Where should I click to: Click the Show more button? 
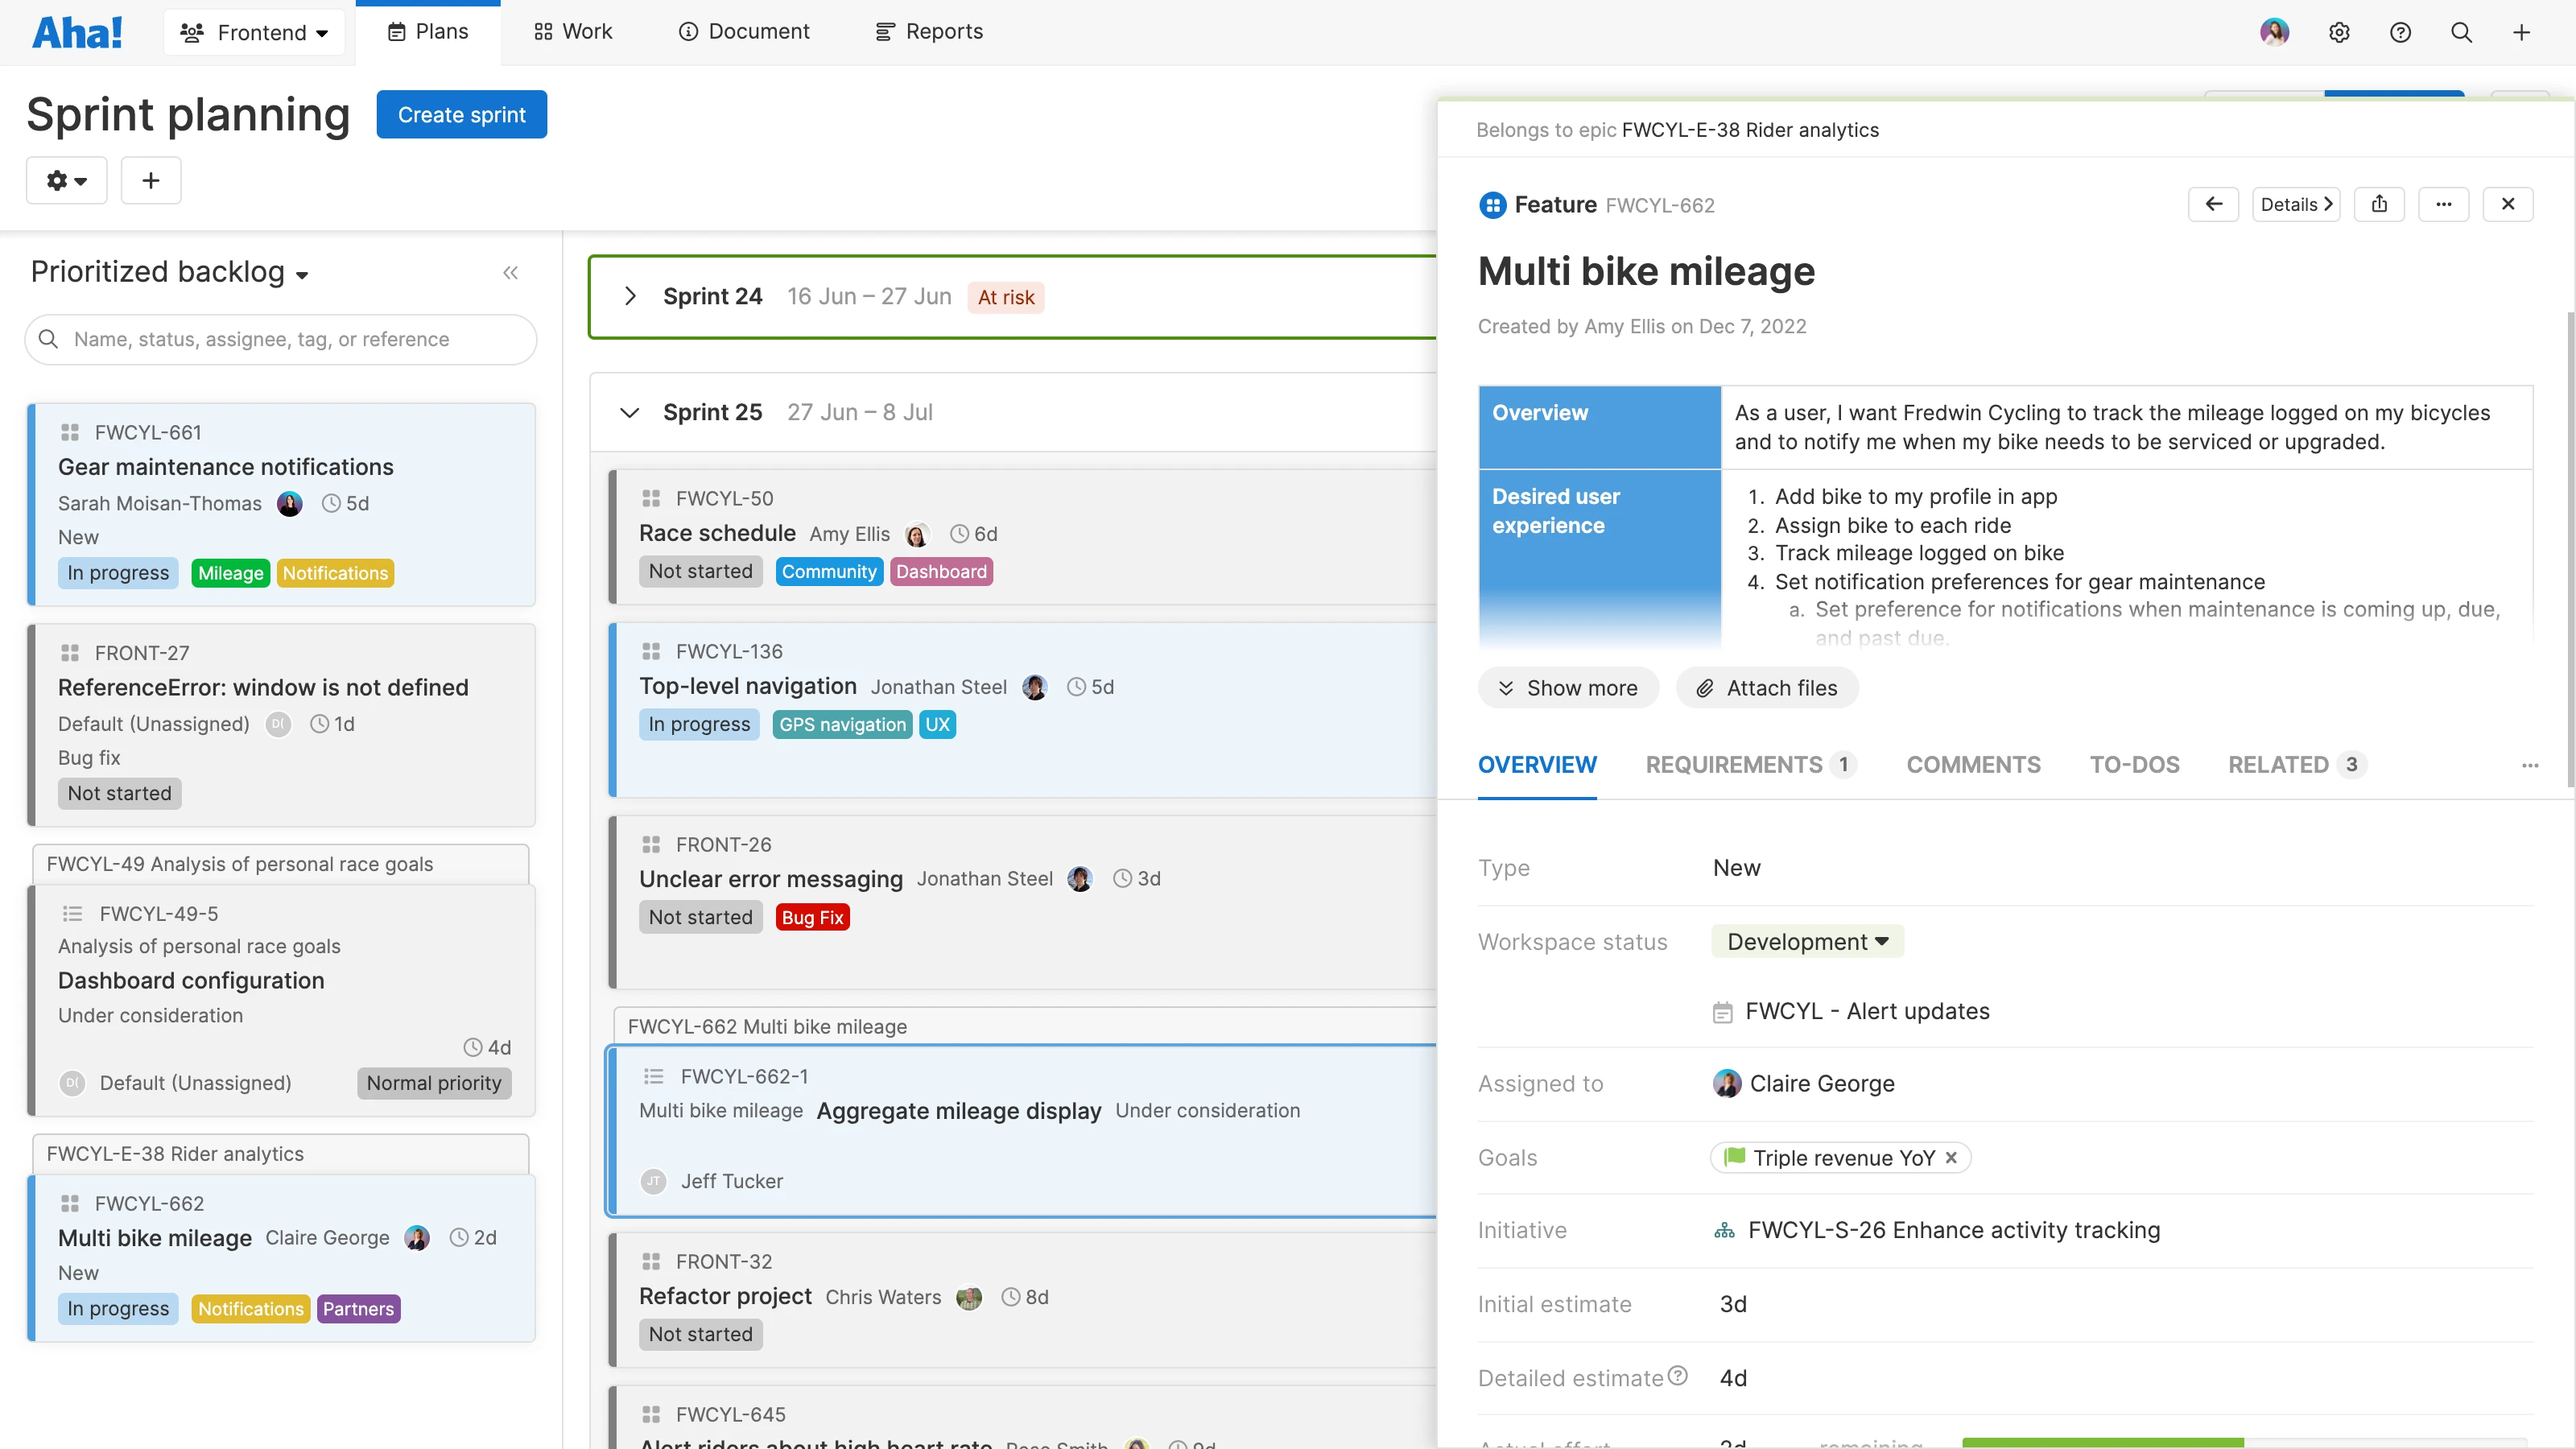(1567, 688)
